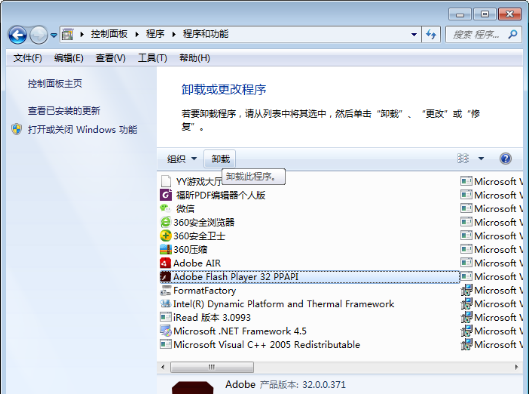Expand the arrow after 控制面板 breadcrumb
The height and width of the screenshot is (394, 530).
coord(137,34)
